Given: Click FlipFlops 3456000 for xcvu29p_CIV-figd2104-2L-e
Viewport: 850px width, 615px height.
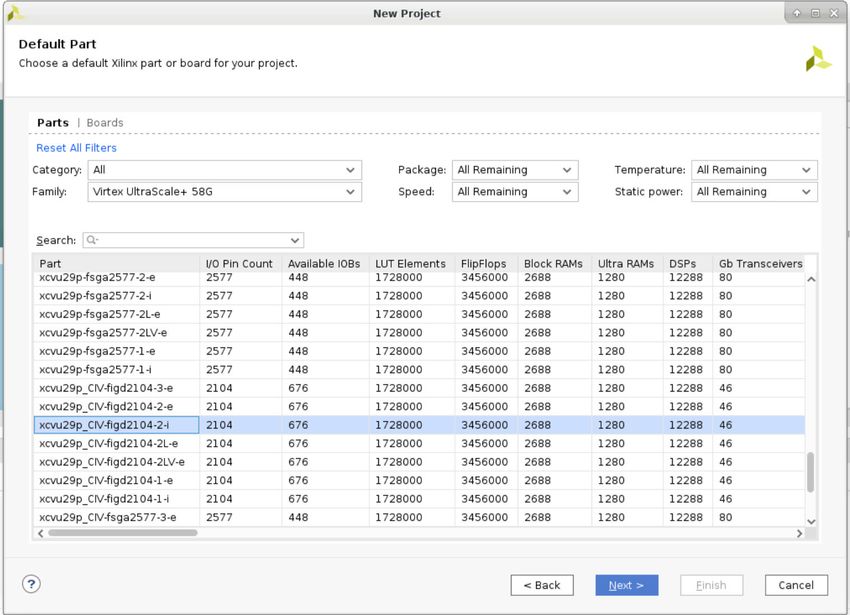Looking at the screenshot, I should (485, 443).
